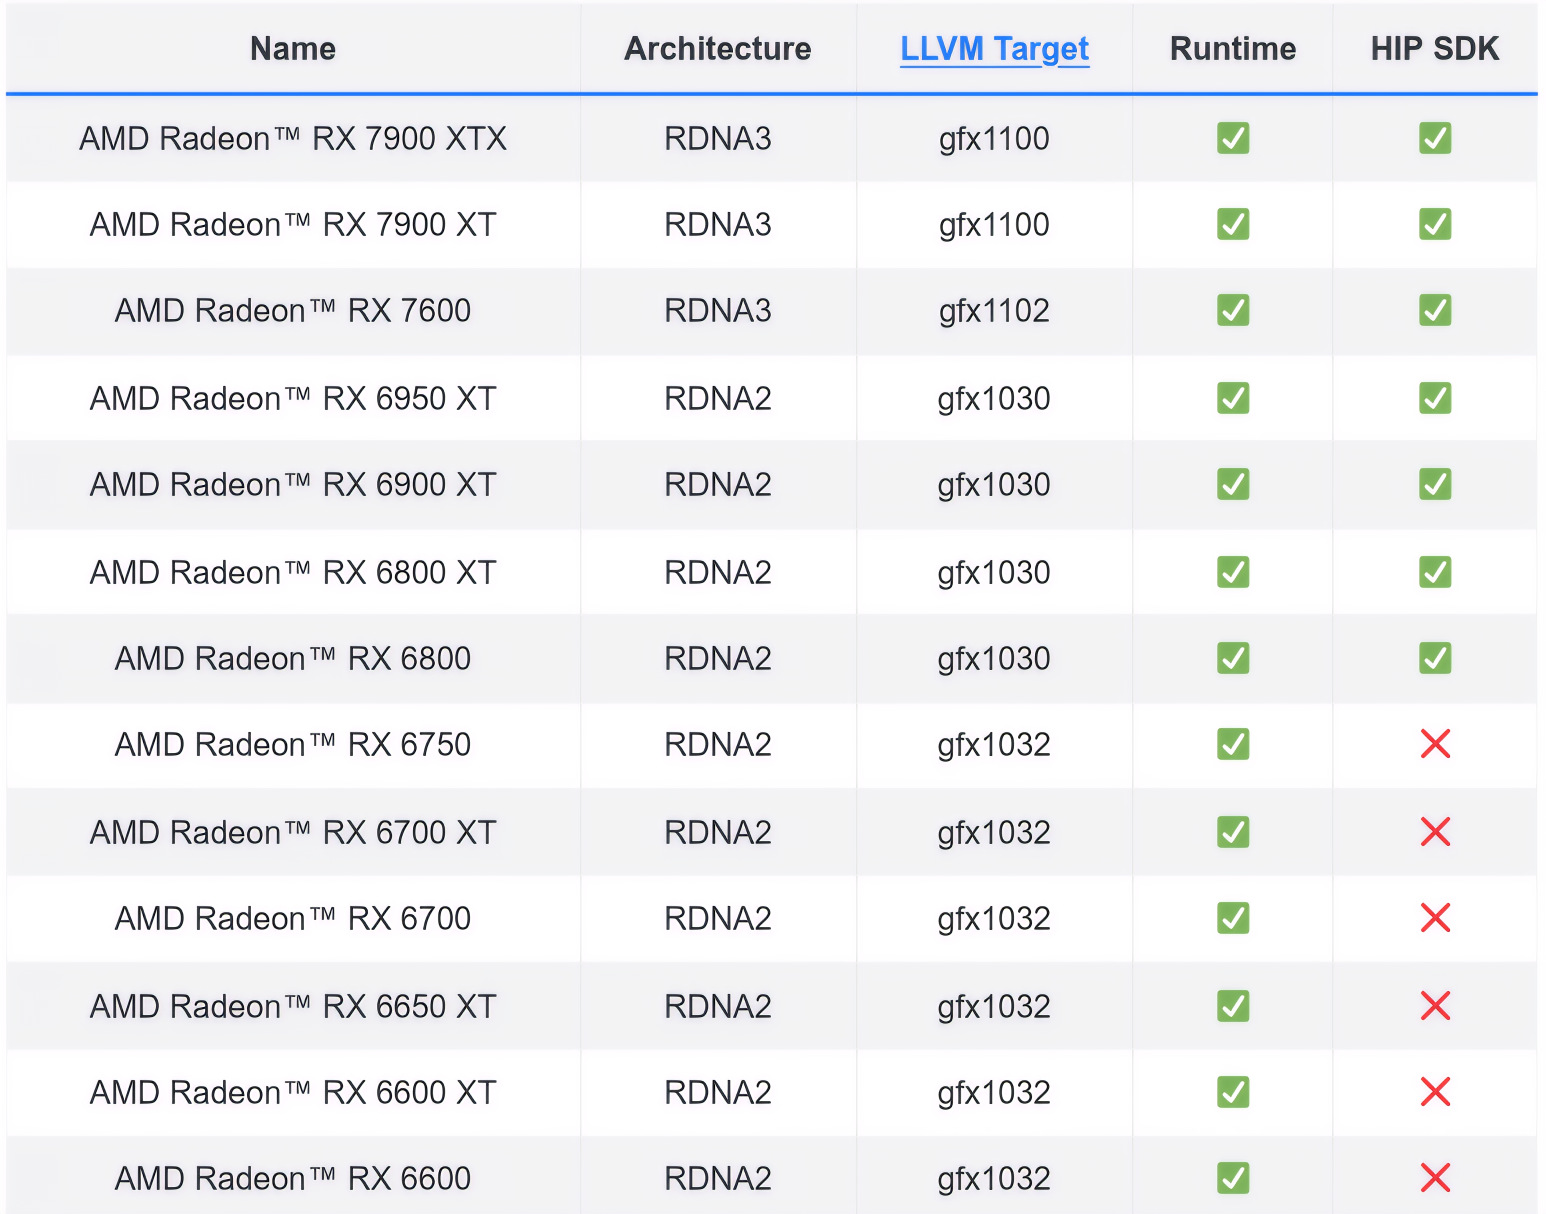1546x1214 pixels.
Task: Click RDNA2 in the RX 6800 row
Action: (x=718, y=658)
